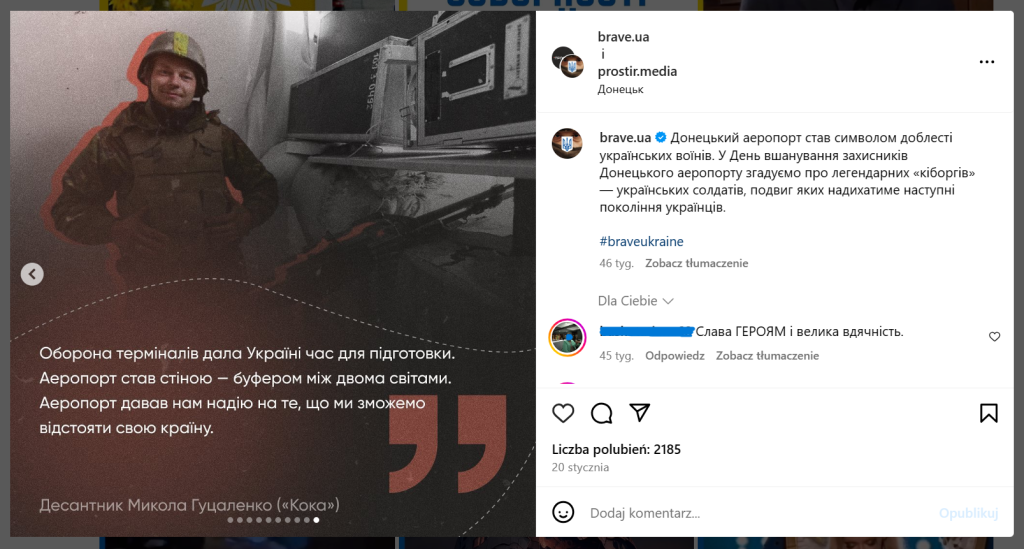
Task: Open comment bubble icon
Action: pyautogui.click(x=601, y=413)
